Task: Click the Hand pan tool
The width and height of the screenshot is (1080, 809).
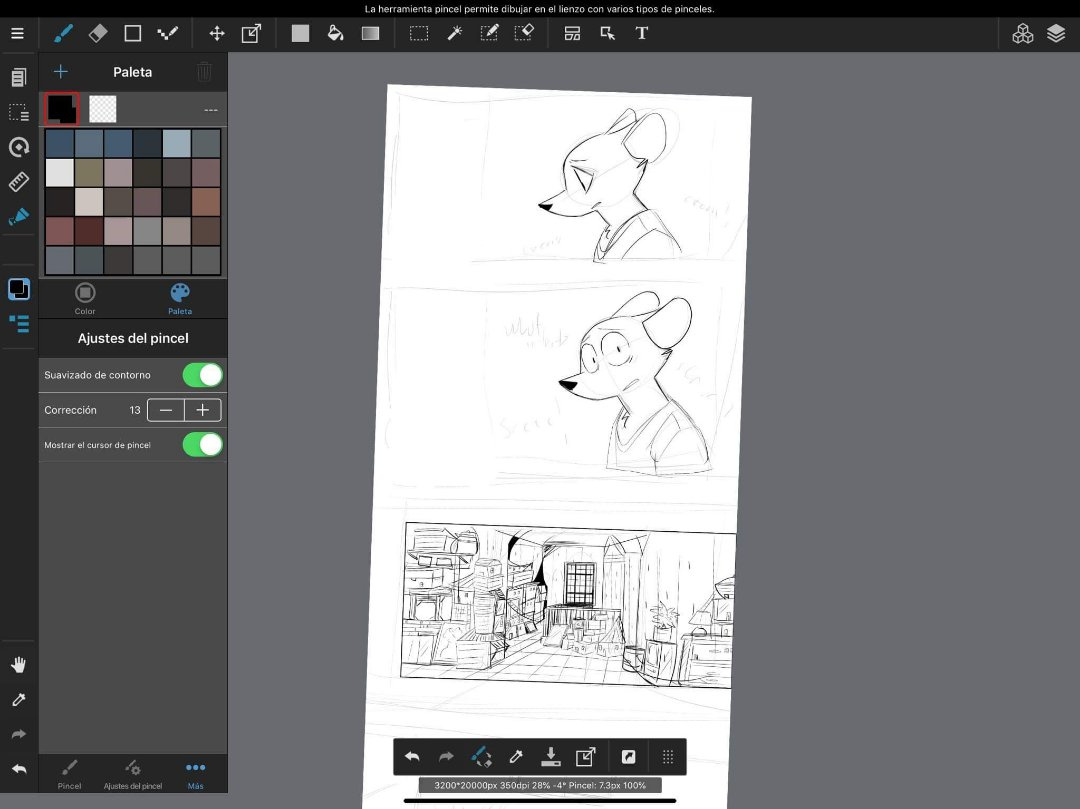Action: click(x=18, y=665)
